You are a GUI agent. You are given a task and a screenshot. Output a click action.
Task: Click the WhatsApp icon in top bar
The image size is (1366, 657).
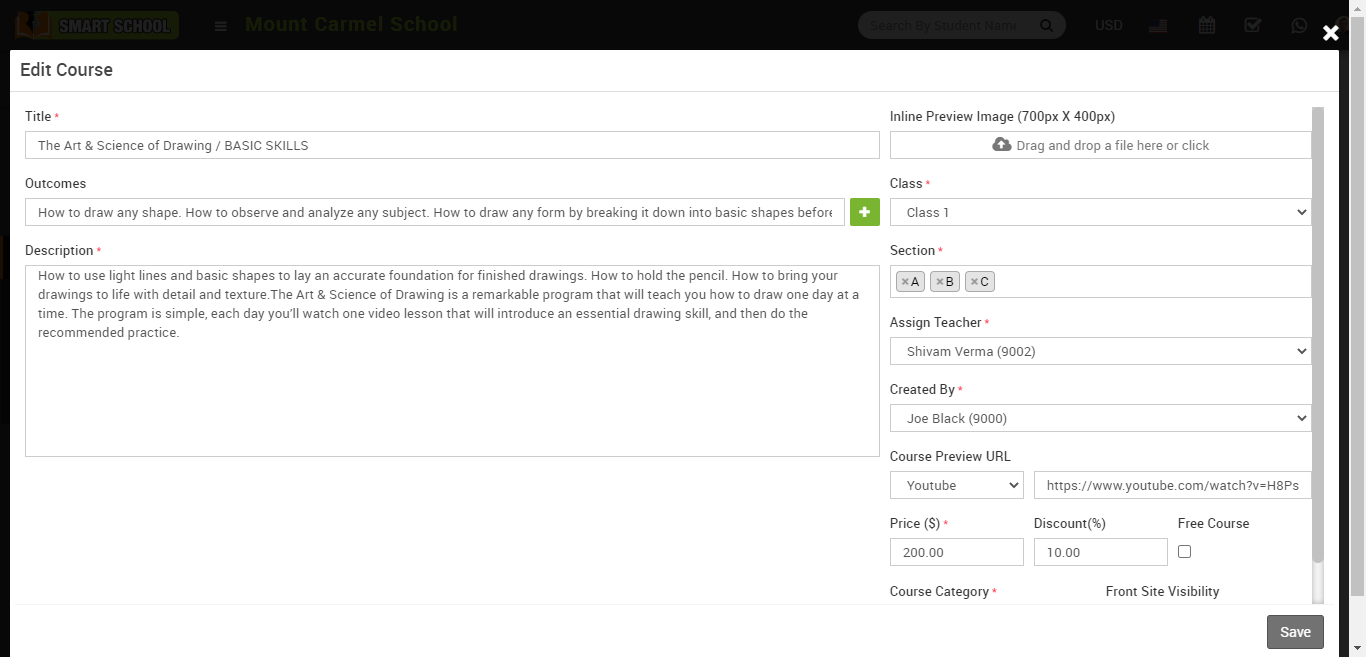1299,26
